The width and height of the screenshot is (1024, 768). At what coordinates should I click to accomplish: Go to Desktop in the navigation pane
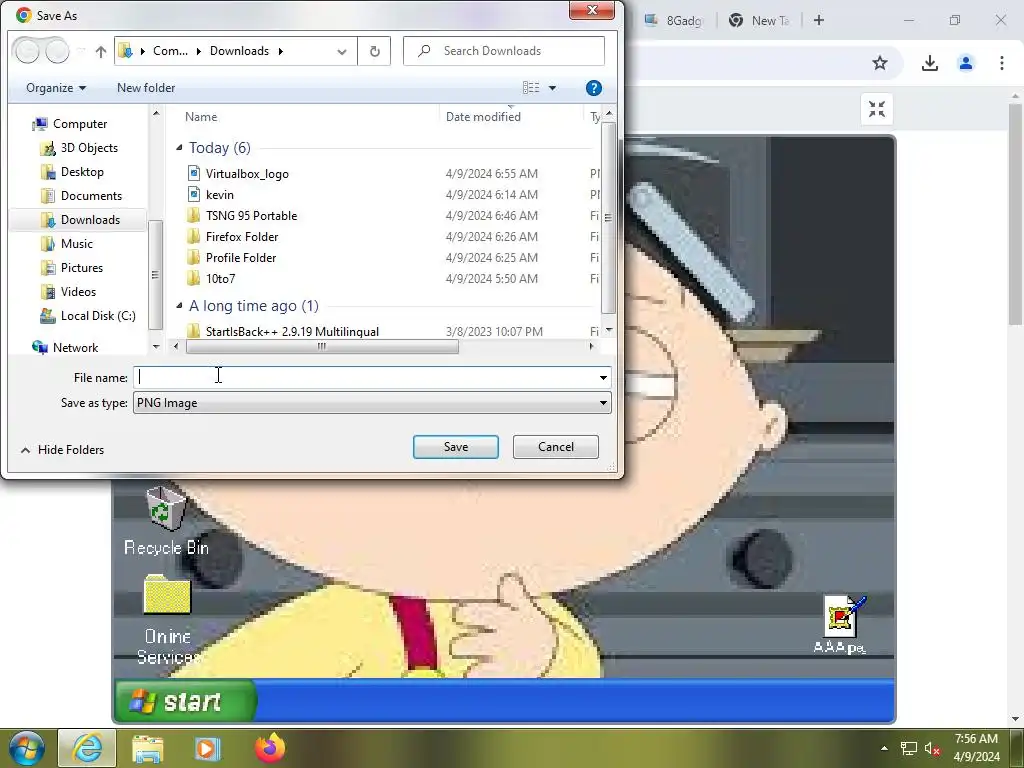(x=82, y=172)
